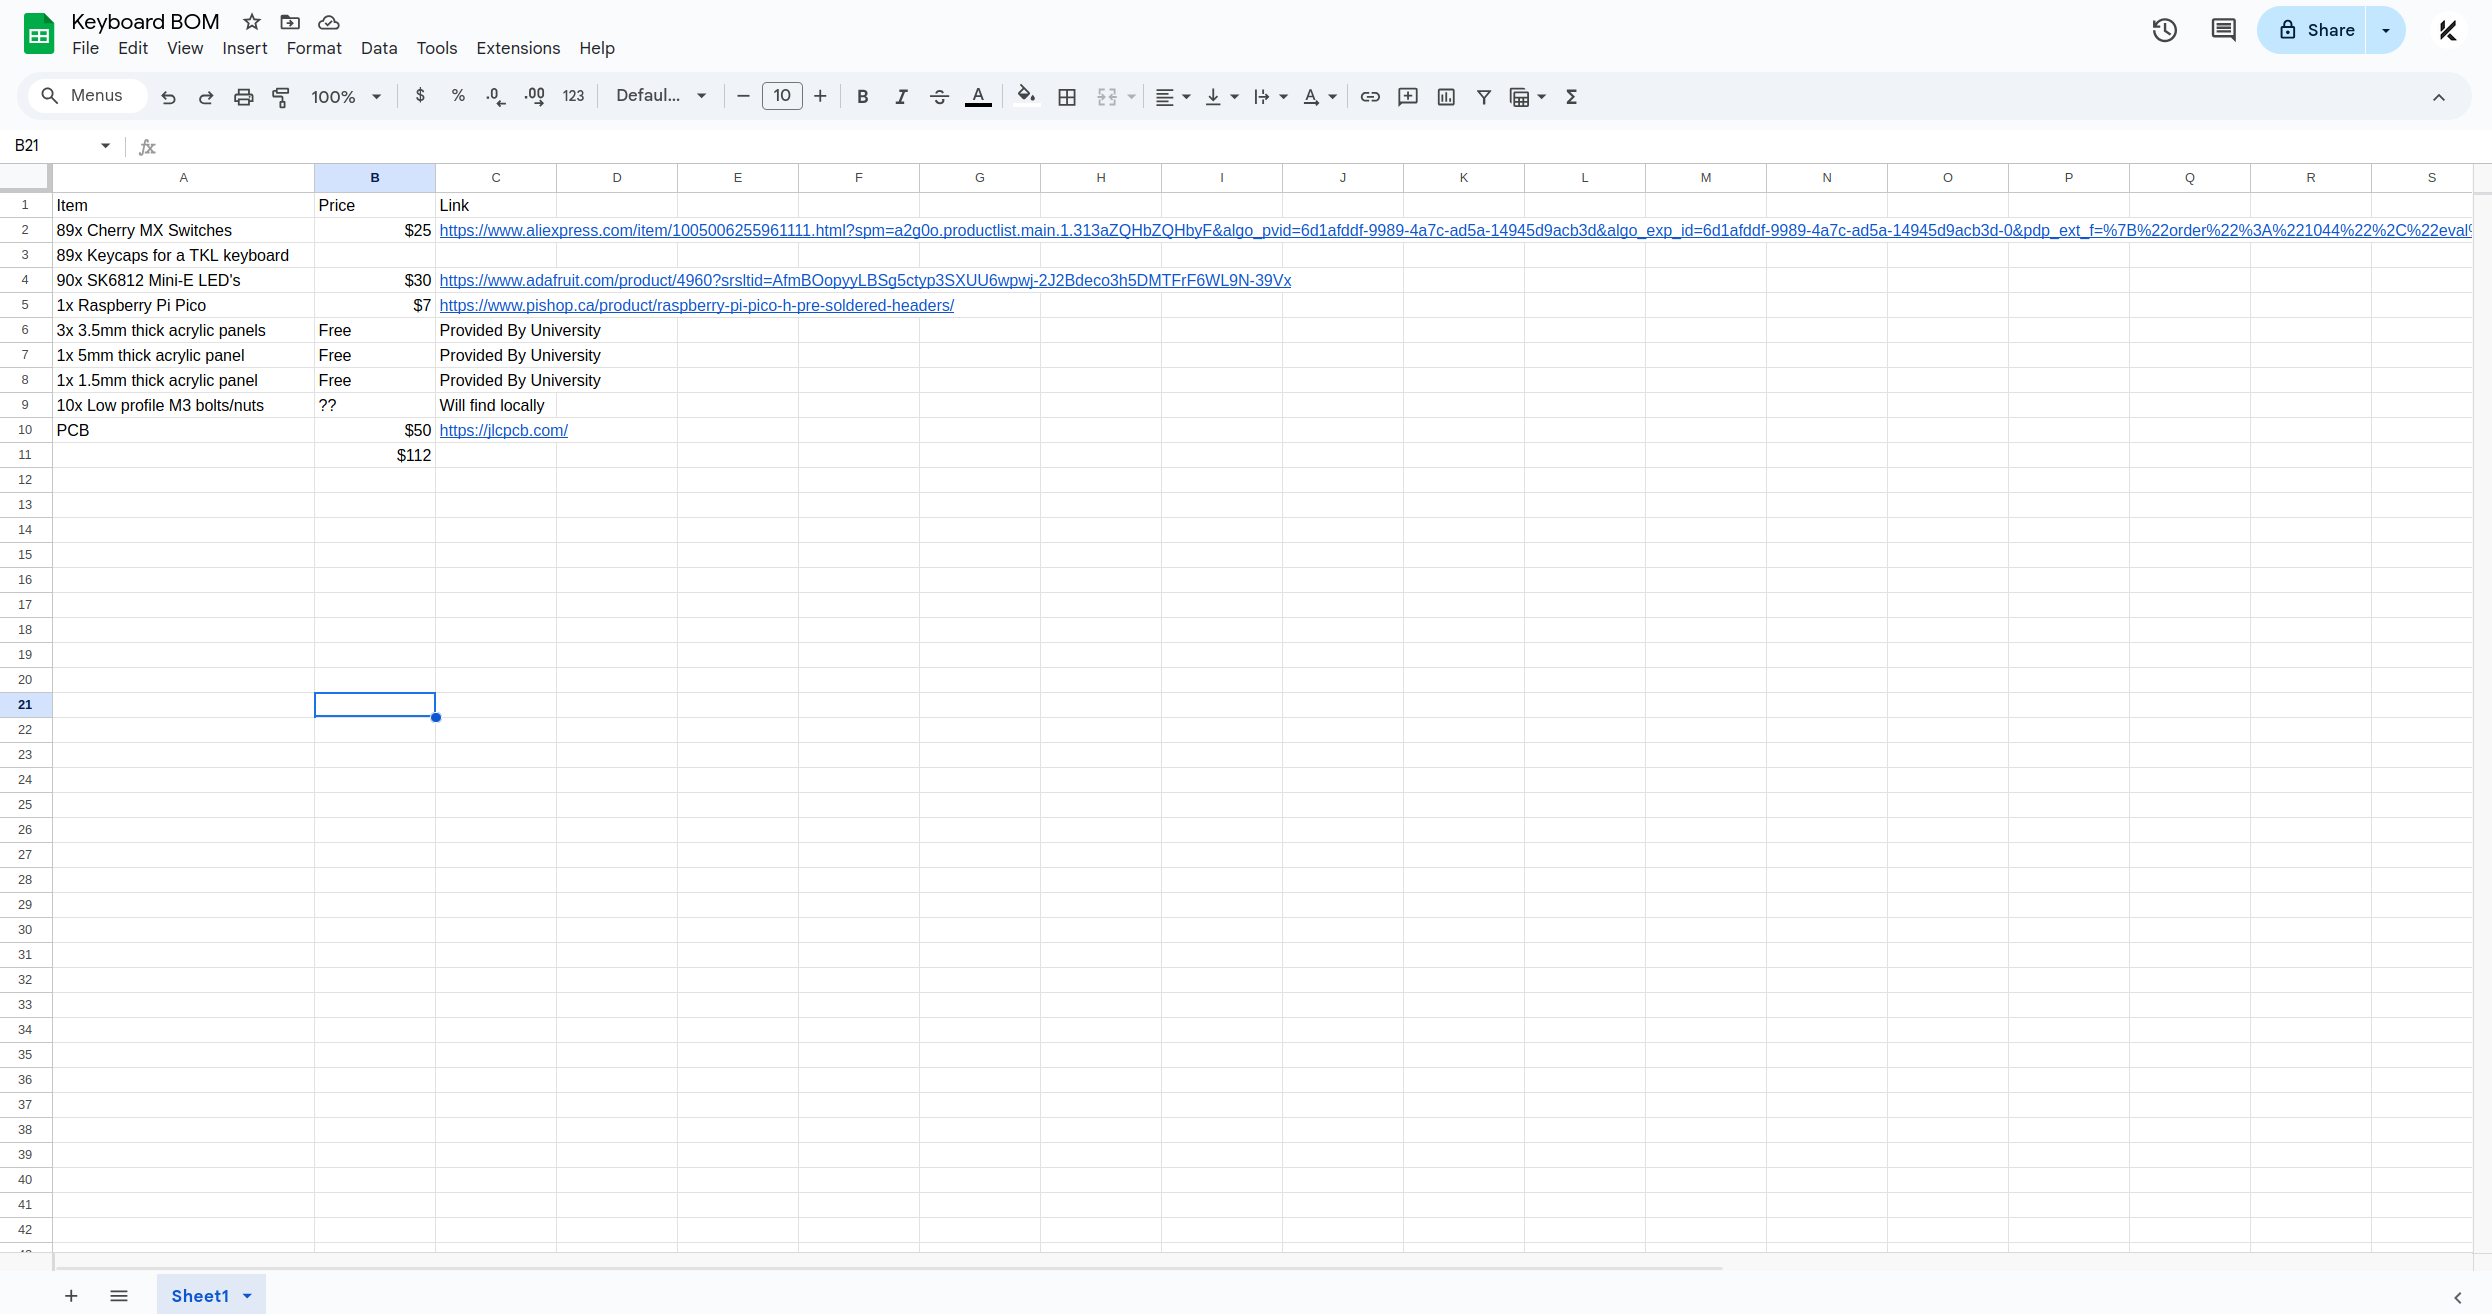Viewport: 2492px width, 1314px height.
Task: Decrease decimal places
Action: coord(494,96)
